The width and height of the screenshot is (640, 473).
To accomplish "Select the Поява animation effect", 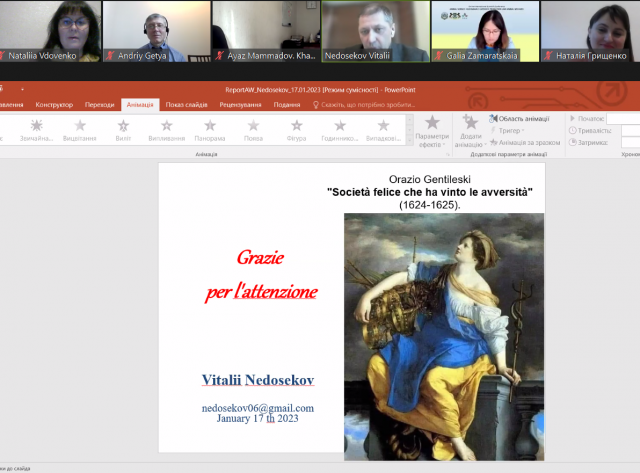I will [253, 130].
